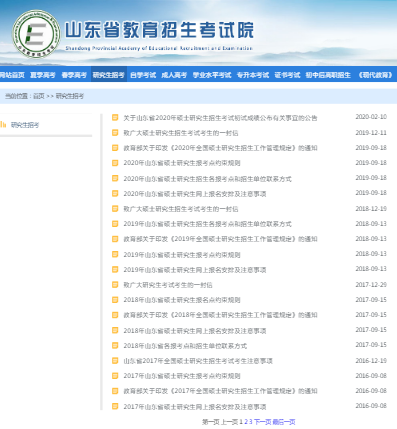
Task: Click icon beside 2020年网上报名安排及注意事项
Action: (x=115, y=193)
